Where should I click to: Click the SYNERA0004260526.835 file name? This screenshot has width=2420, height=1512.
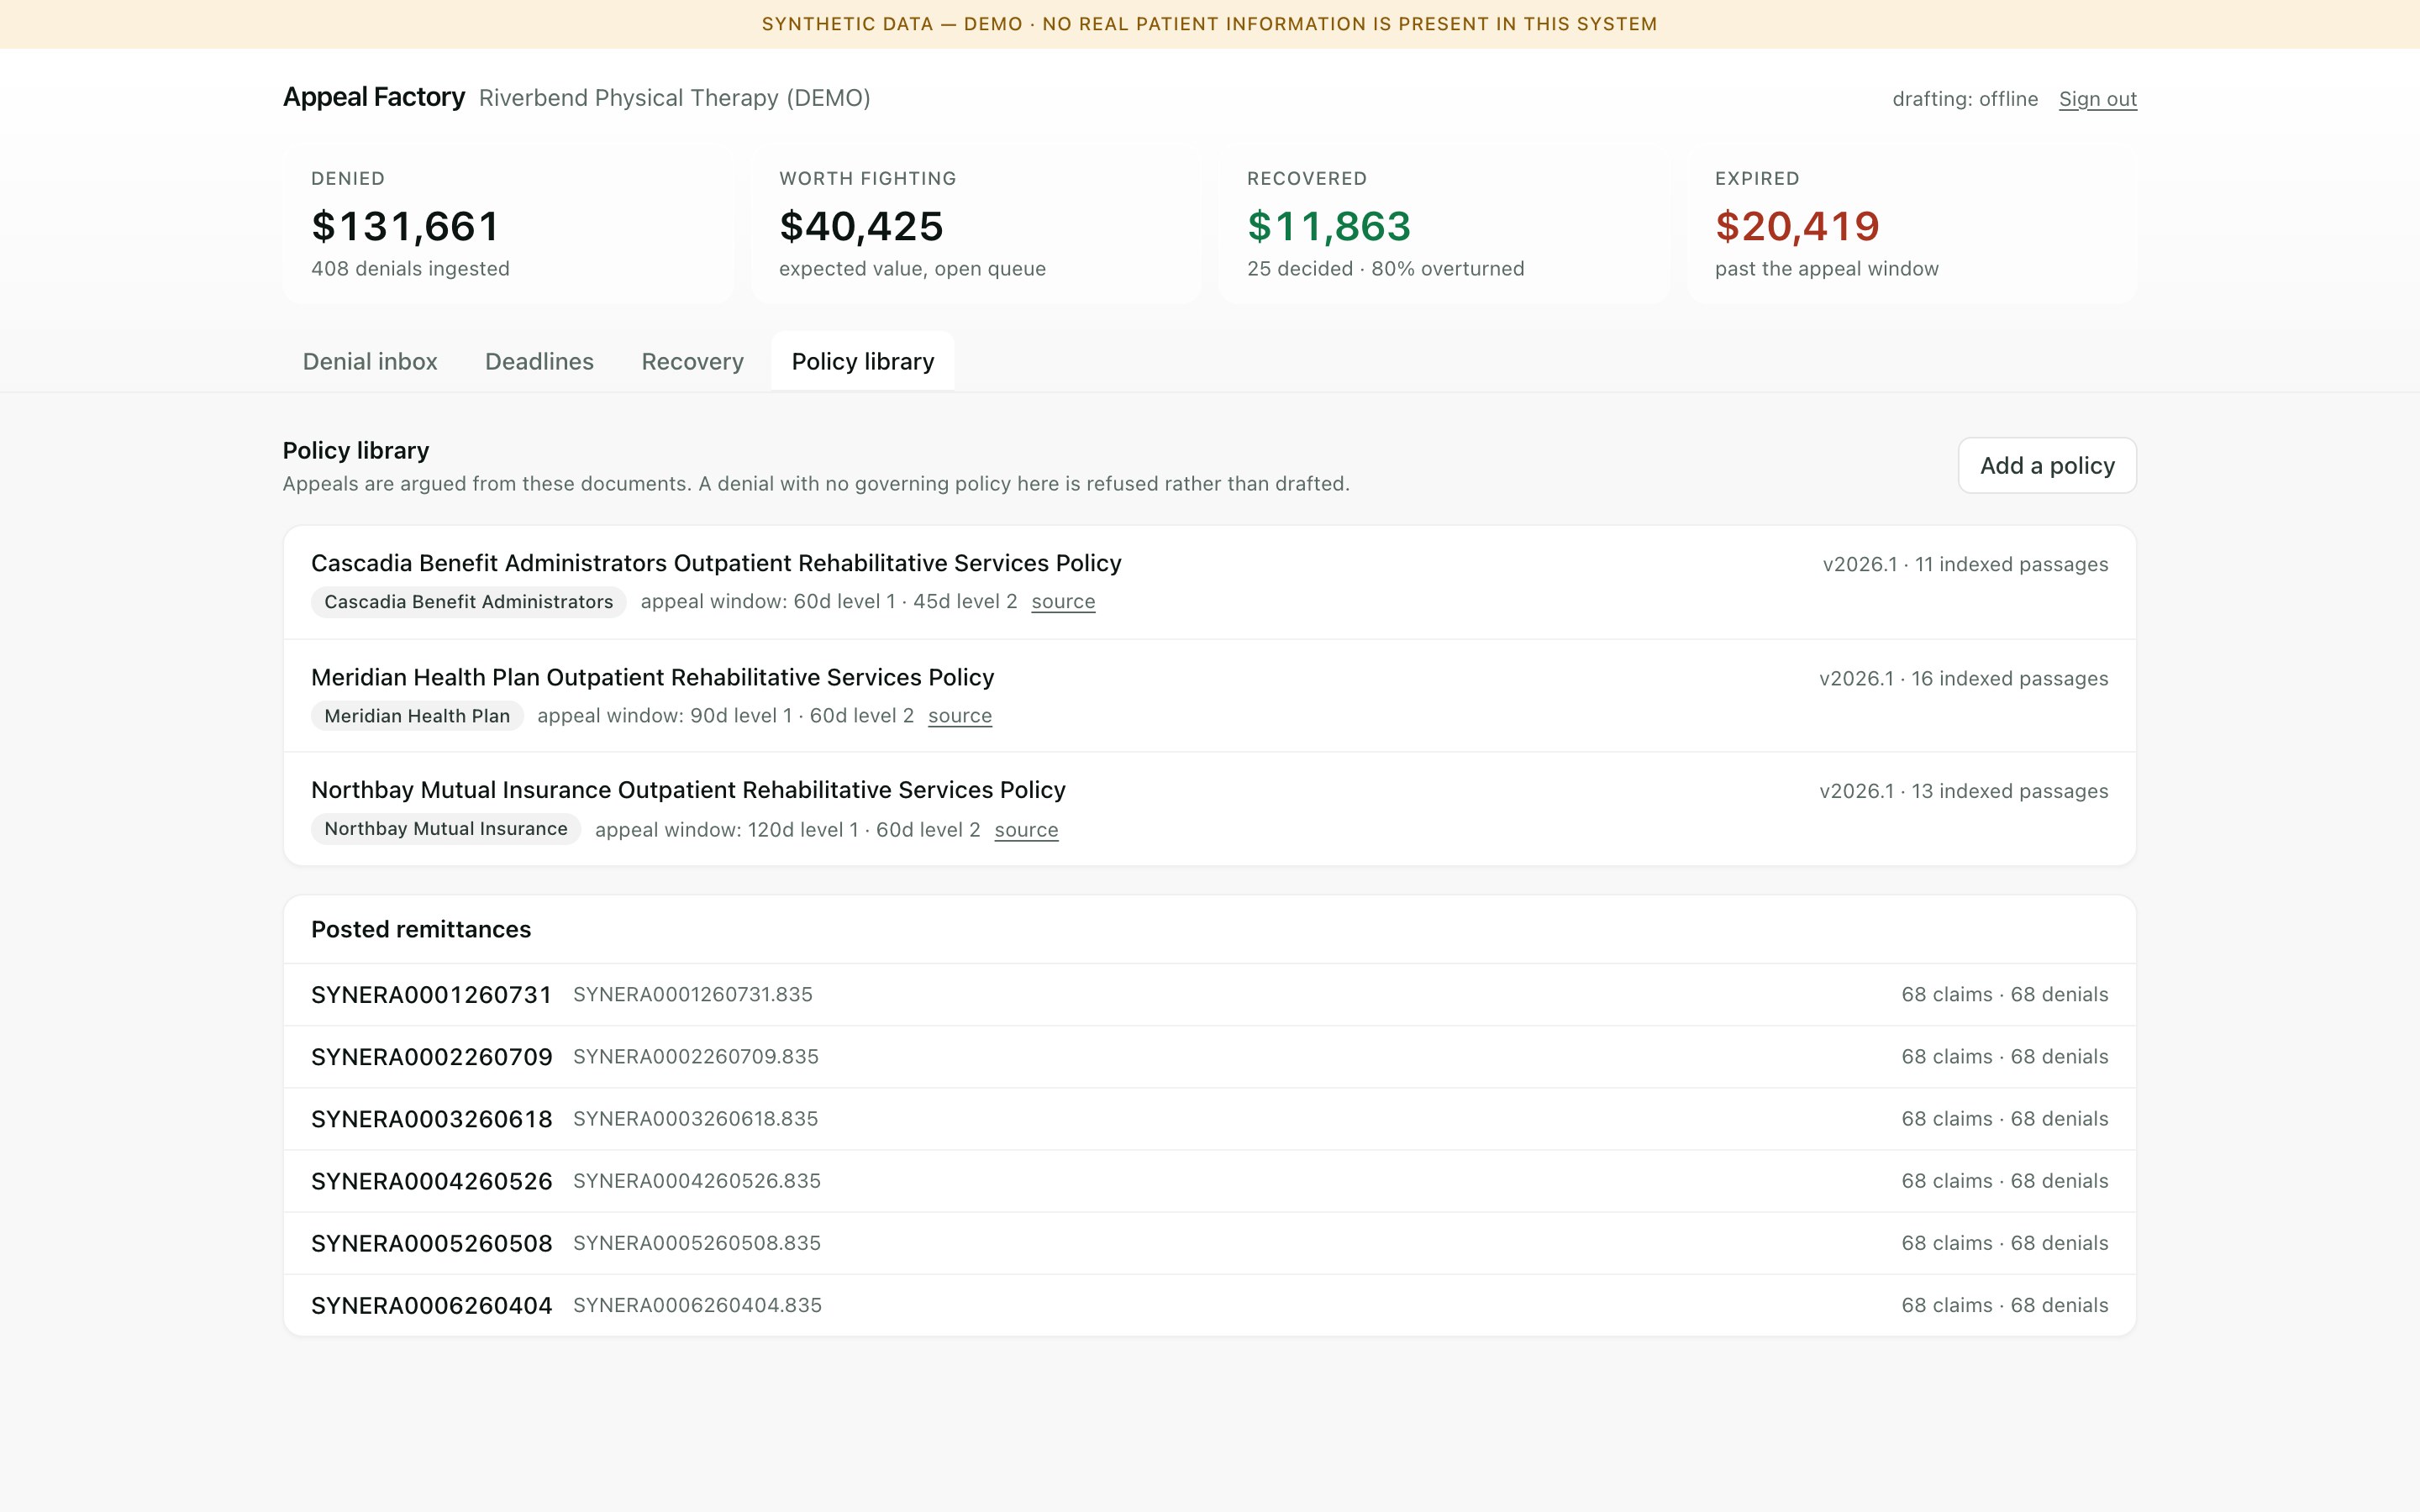pyautogui.click(x=697, y=1181)
